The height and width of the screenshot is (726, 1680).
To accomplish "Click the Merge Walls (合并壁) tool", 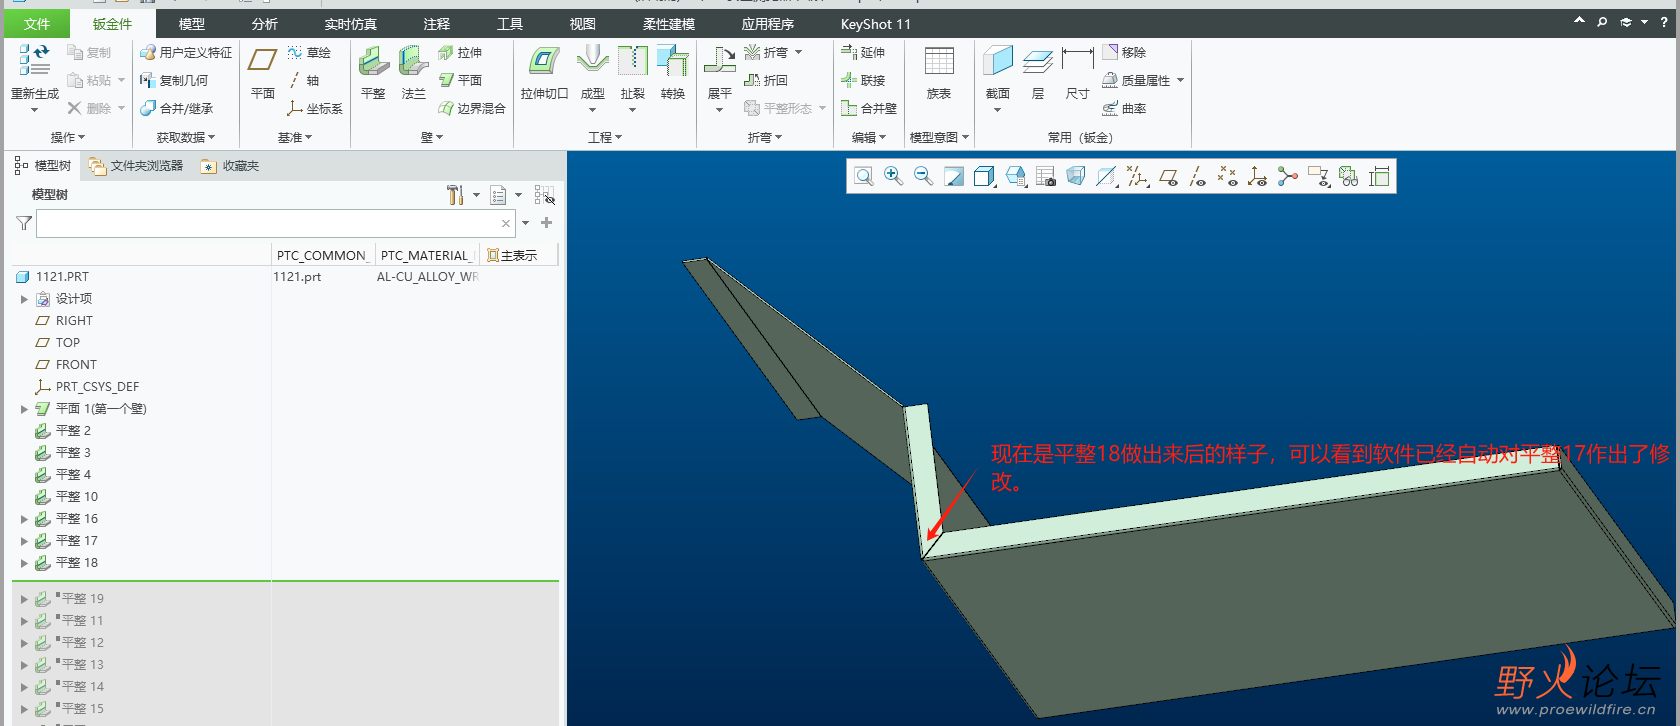I will [x=869, y=108].
